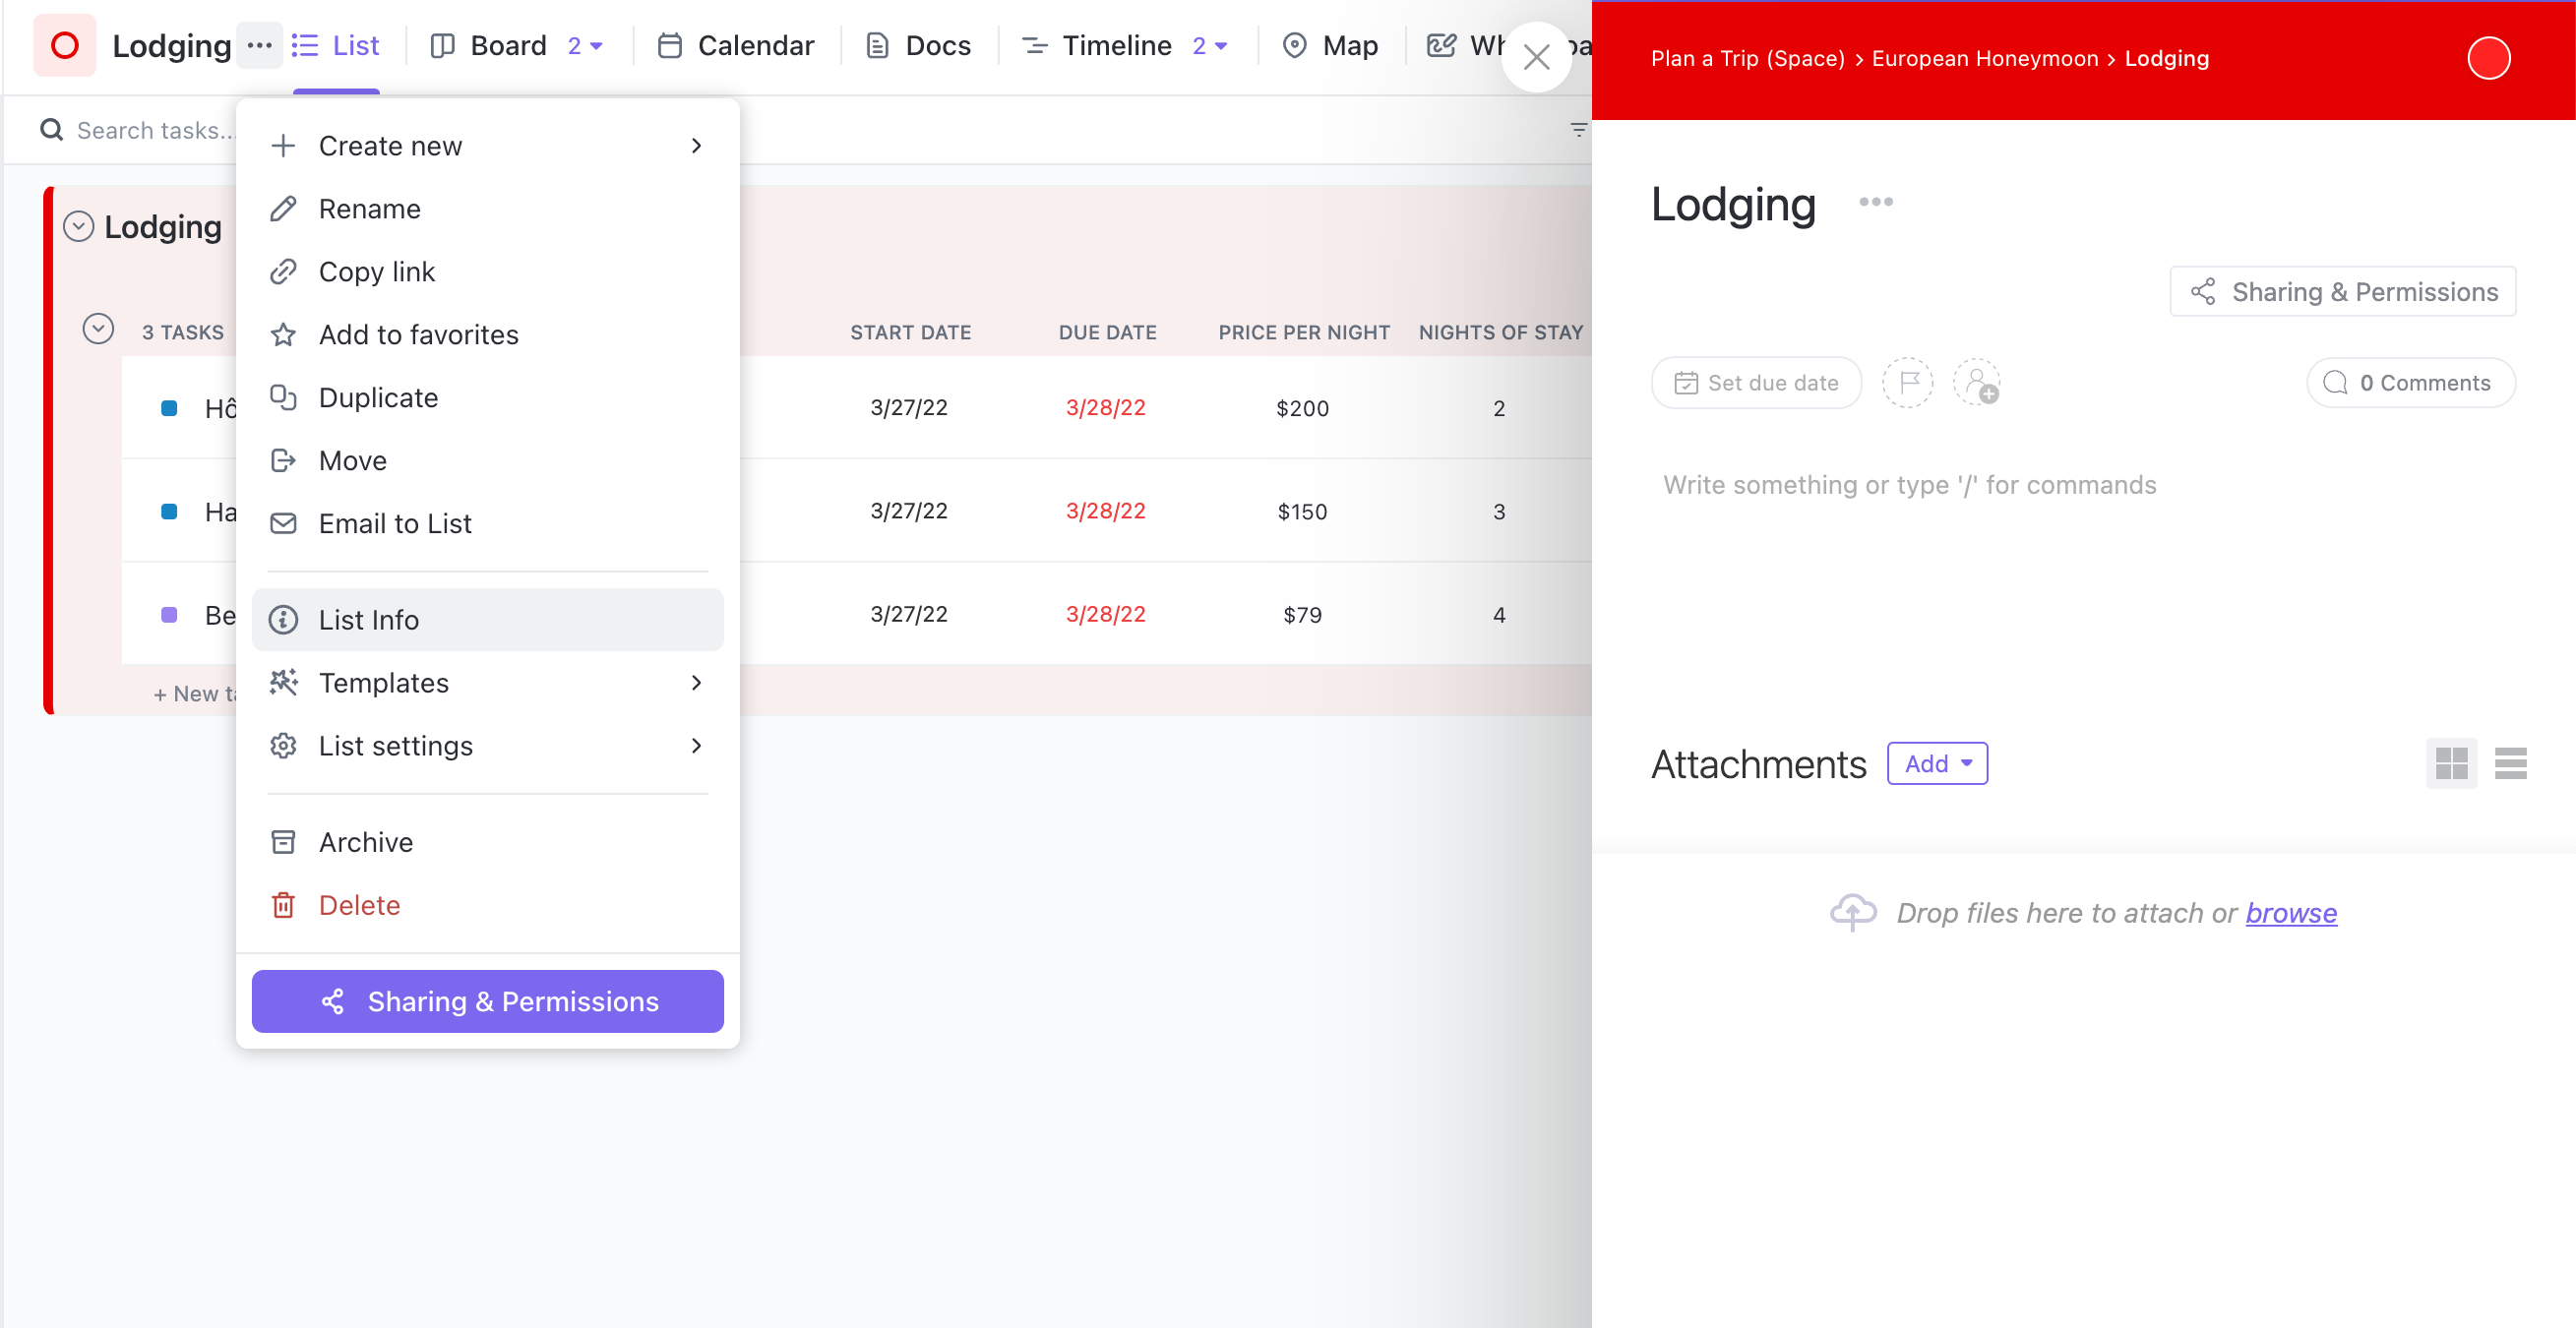Click the browse link for attachments
This screenshot has height=1328, width=2576.
(2291, 913)
